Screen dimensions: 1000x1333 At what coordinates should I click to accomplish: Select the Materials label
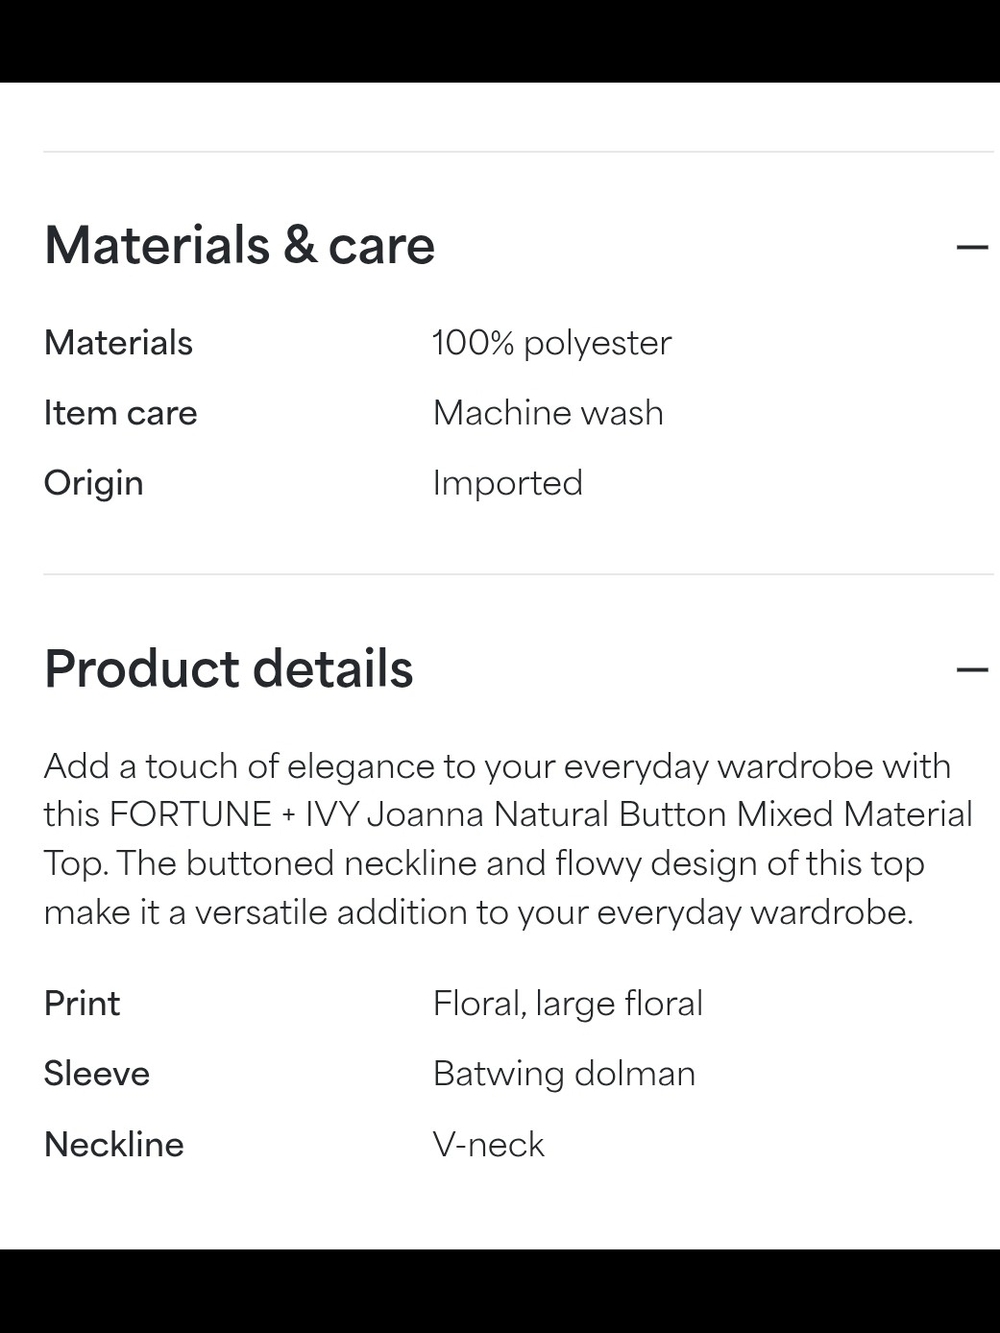point(118,343)
